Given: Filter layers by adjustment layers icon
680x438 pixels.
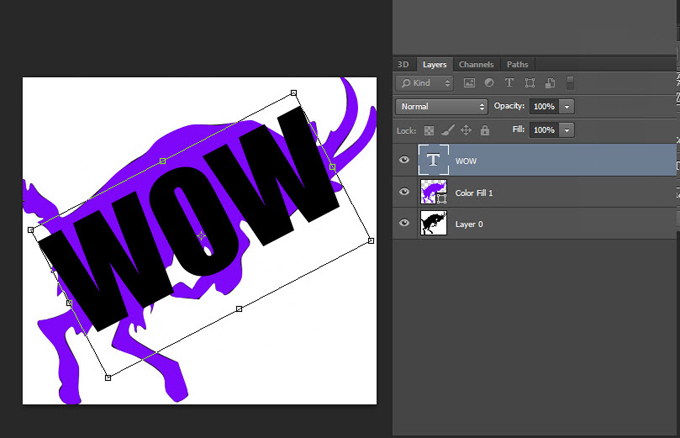Looking at the screenshot, I should 489,83.
